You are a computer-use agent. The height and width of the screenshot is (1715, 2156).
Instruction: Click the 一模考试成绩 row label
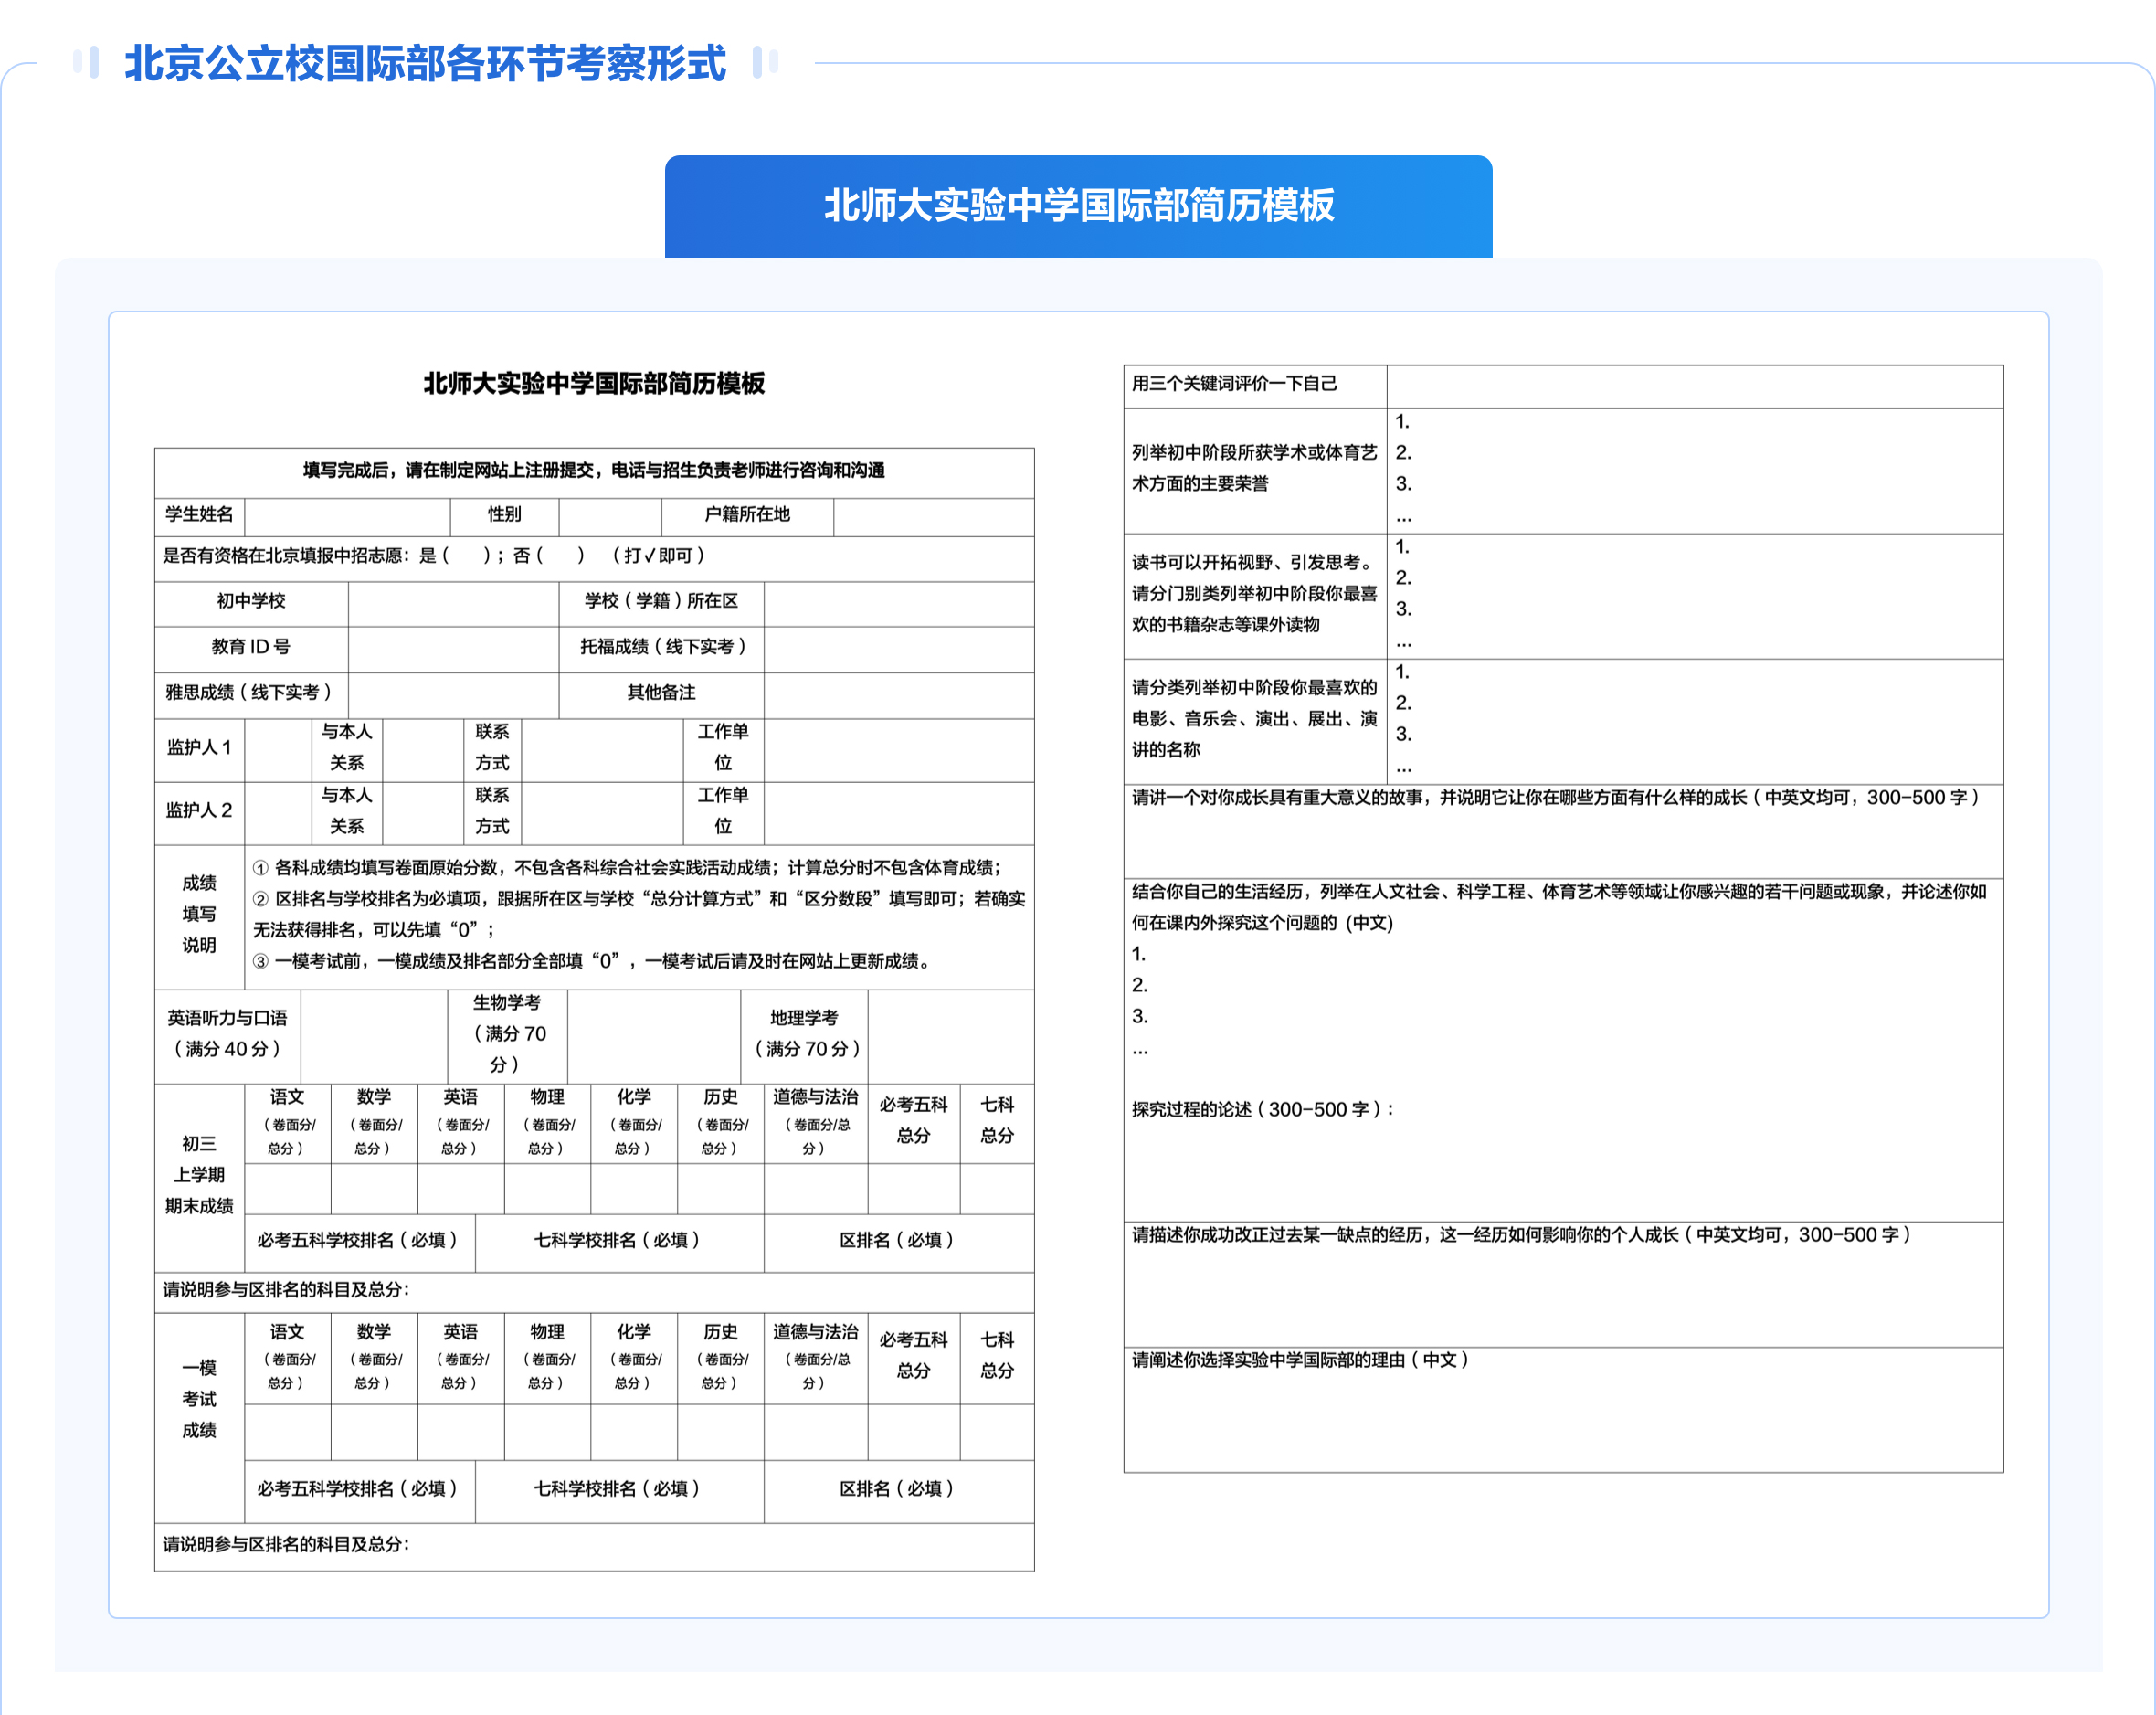[199, 1400]
